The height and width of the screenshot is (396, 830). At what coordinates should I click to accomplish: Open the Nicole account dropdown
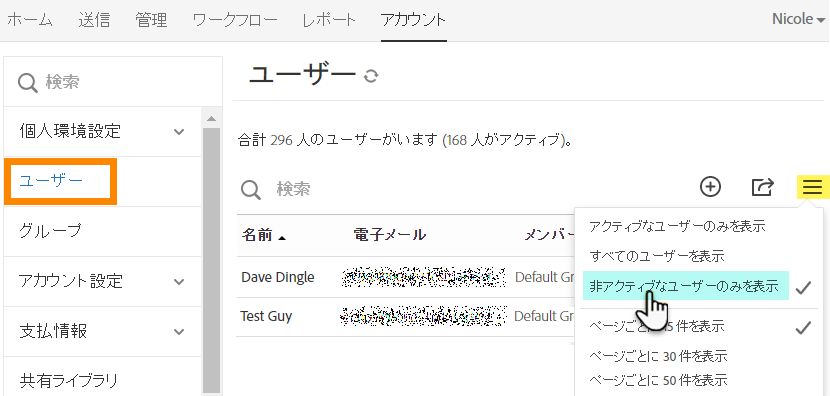(x=798, y=19)
